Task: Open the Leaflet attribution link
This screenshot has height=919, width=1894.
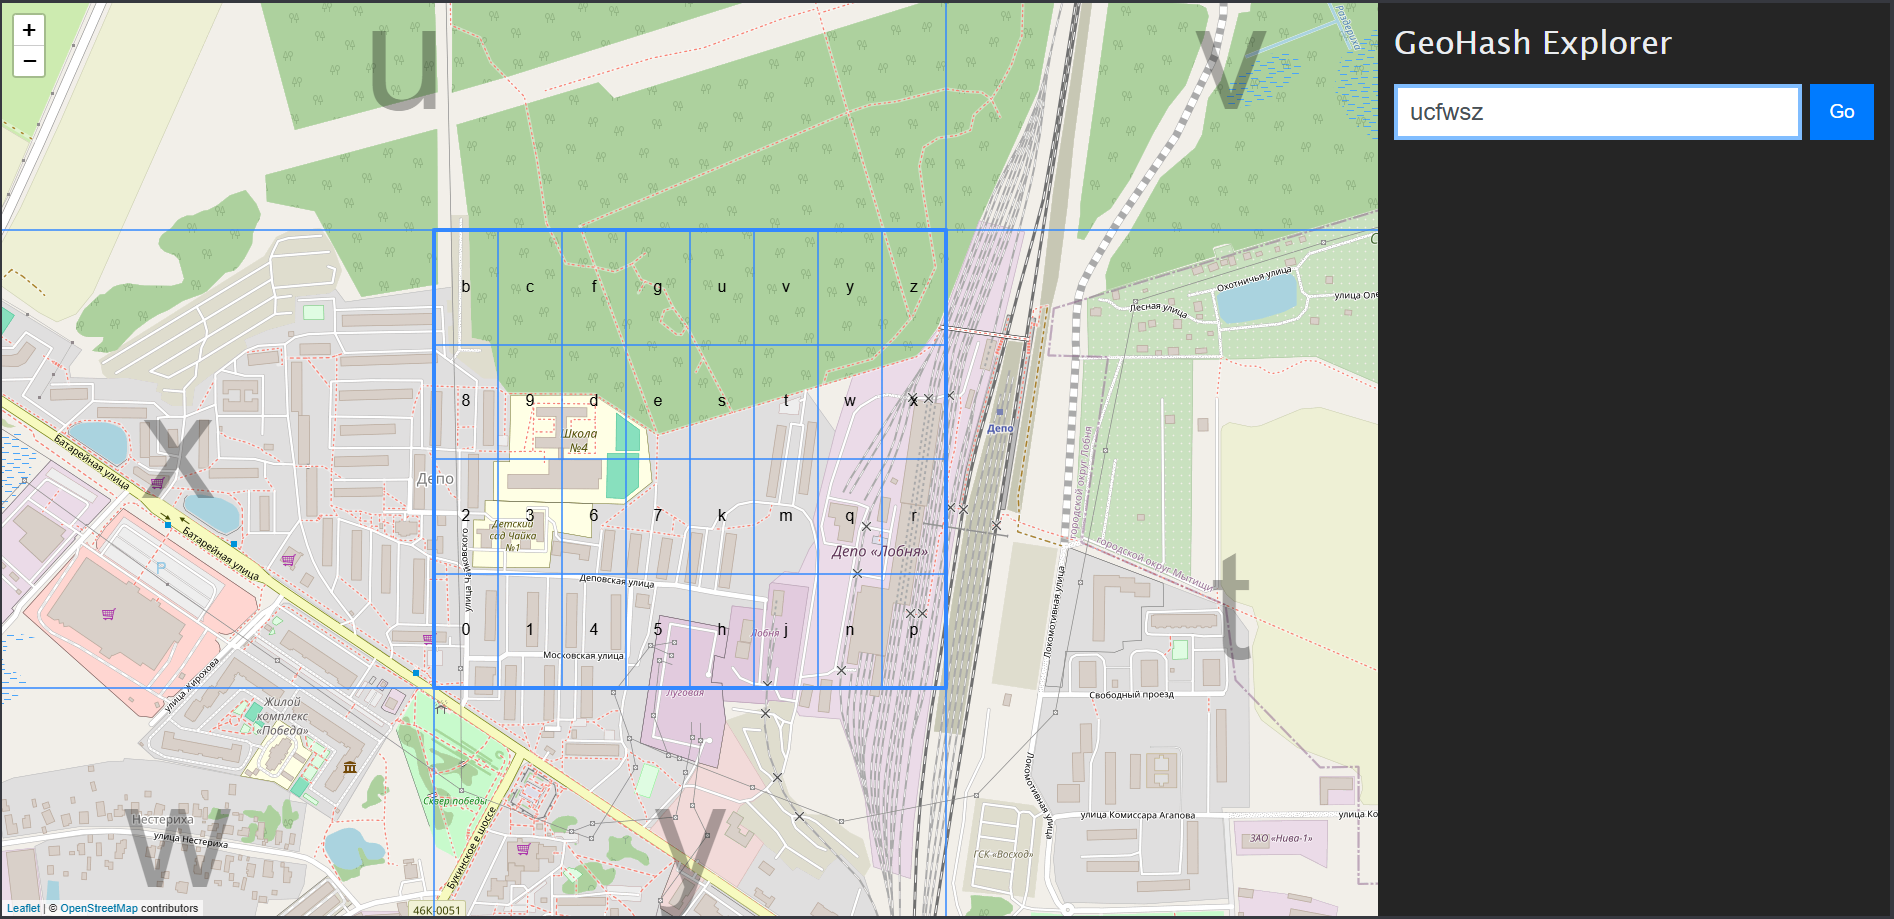Action: (x=24, y=908)
